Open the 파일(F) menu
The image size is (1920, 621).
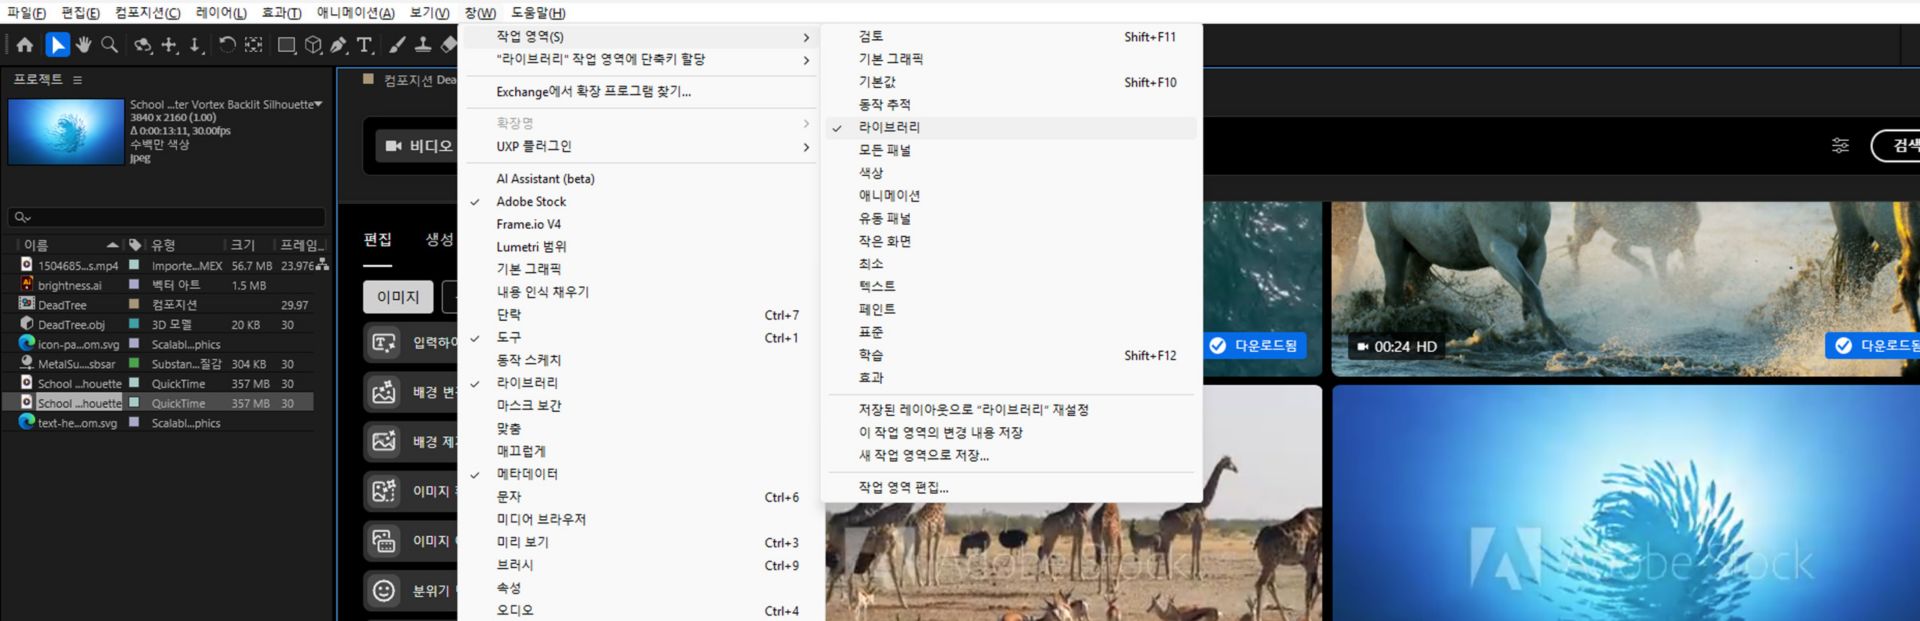26,13
